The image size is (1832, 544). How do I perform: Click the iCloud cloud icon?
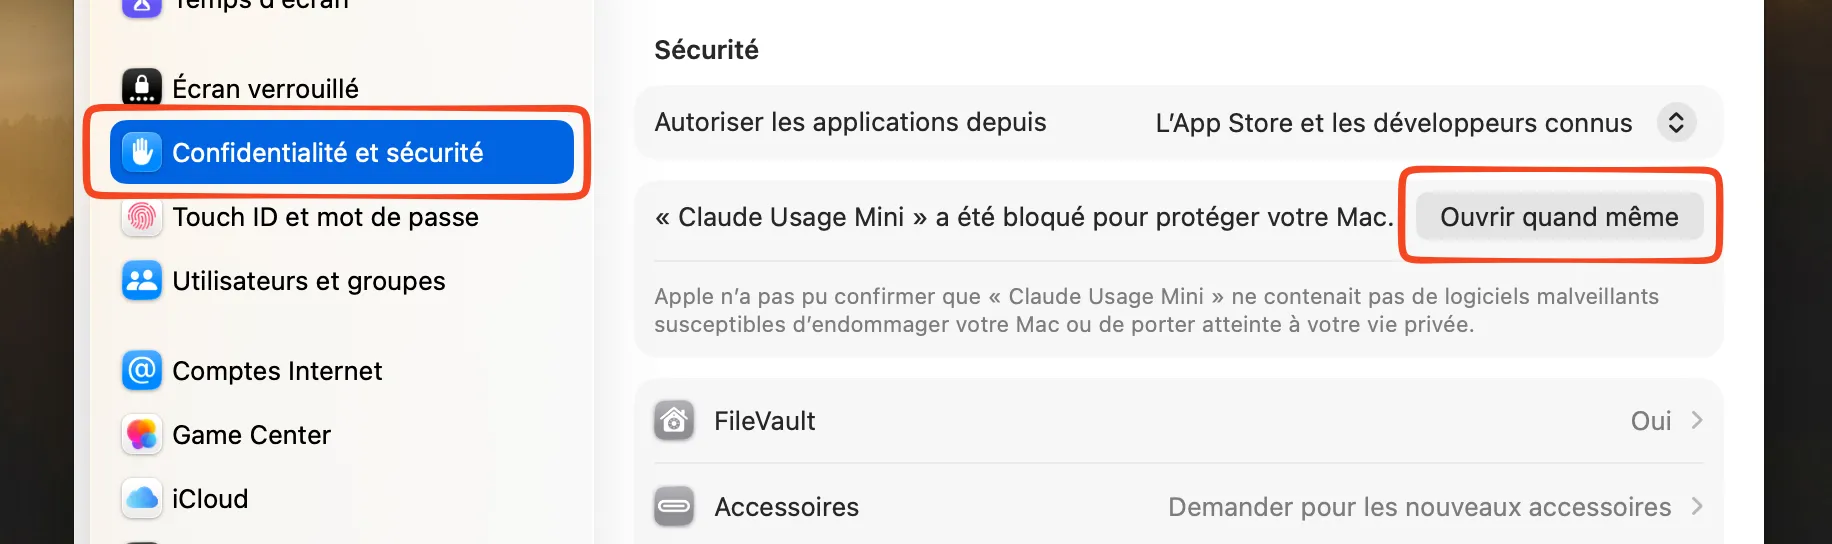[142, 498]
